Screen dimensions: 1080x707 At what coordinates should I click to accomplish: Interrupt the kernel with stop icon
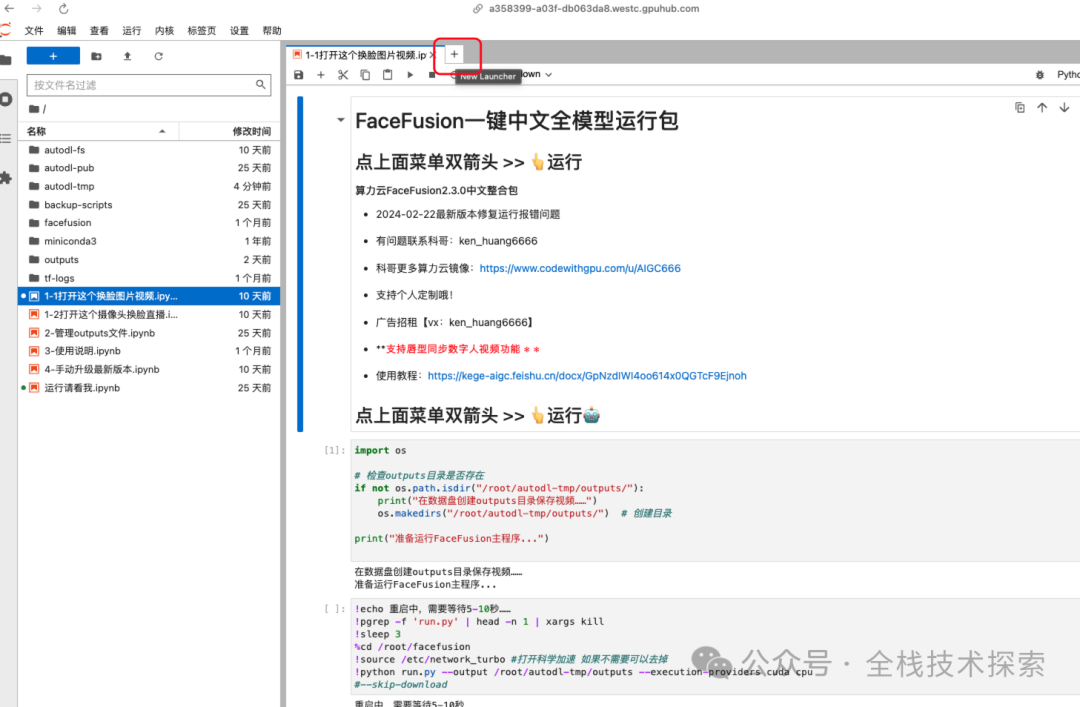432,74
